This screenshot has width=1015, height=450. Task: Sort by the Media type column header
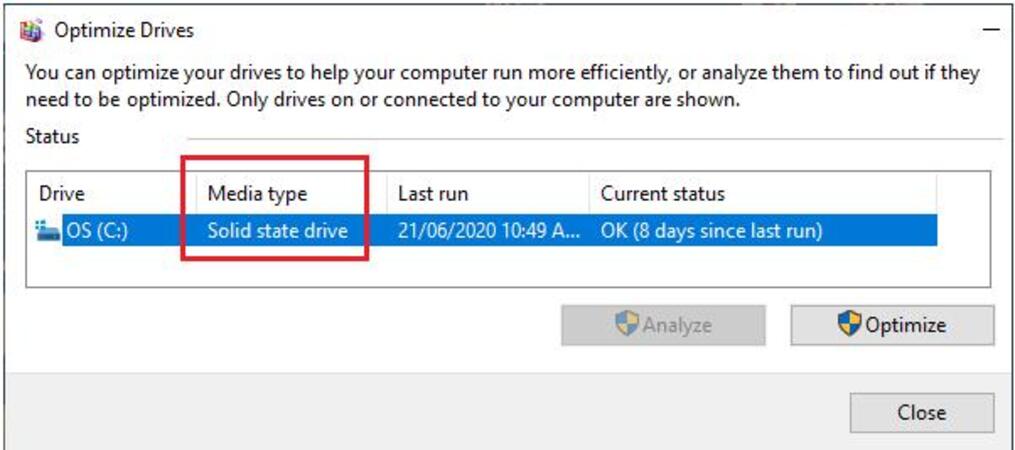coord(257,194)
